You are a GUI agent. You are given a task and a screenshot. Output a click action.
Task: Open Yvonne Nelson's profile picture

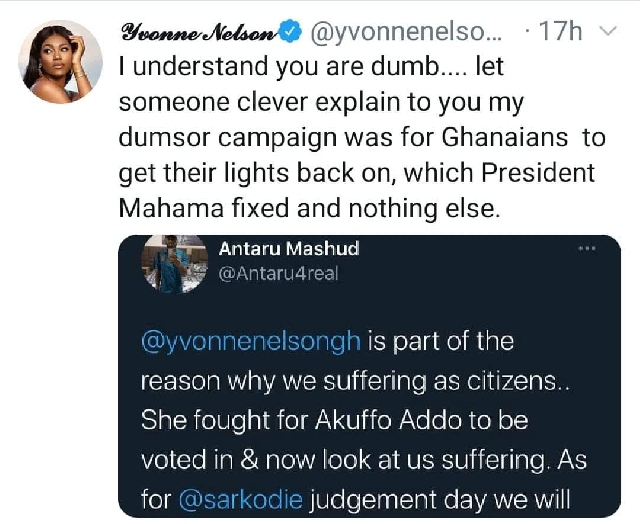pos(60,62)
